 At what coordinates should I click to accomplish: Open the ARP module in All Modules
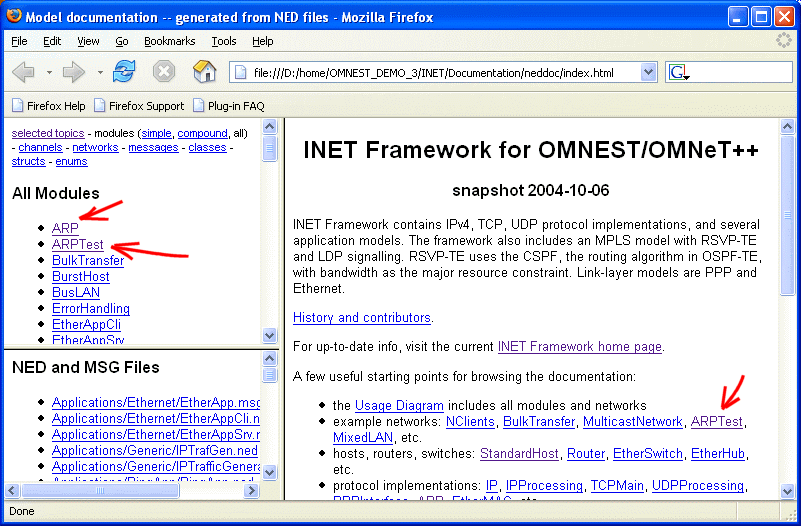pyautogui.click(x=65, y=228)
